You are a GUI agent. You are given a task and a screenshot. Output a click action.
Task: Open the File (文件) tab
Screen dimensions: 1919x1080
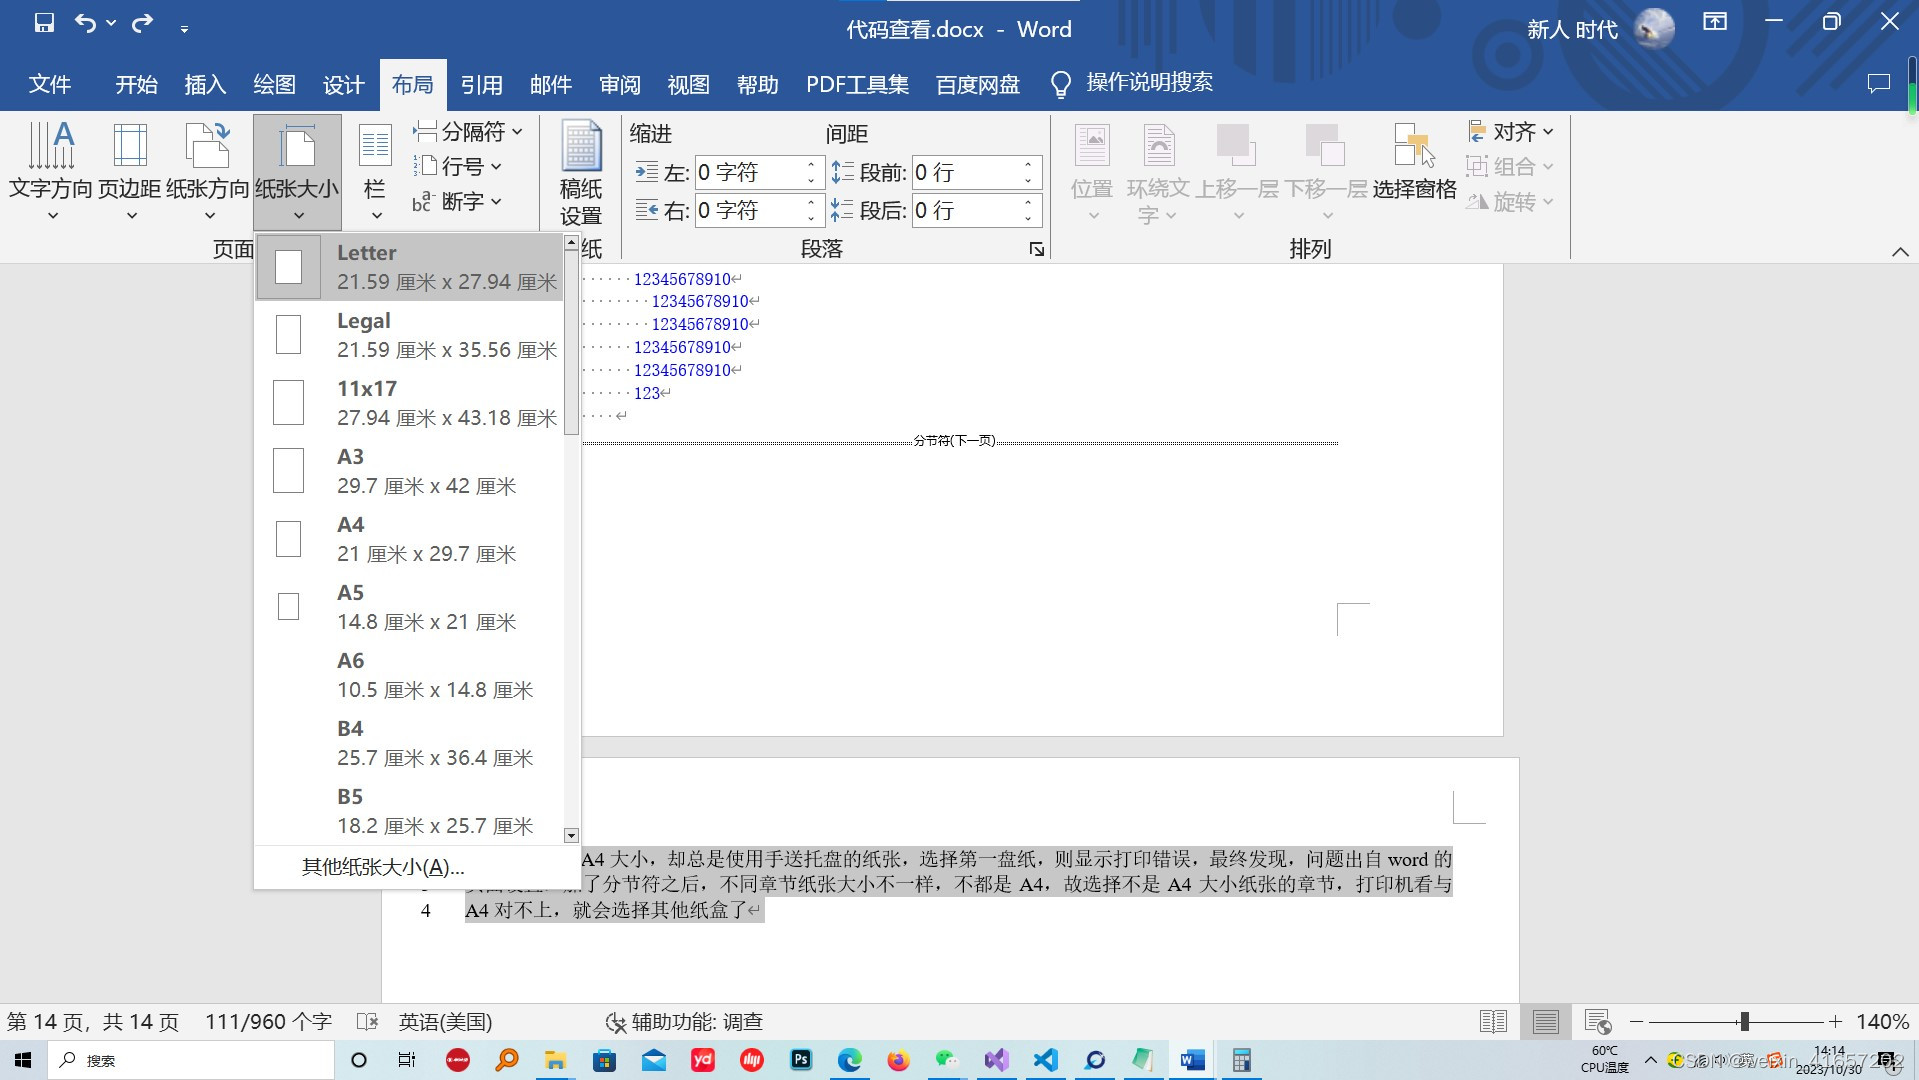click(50, 84)
